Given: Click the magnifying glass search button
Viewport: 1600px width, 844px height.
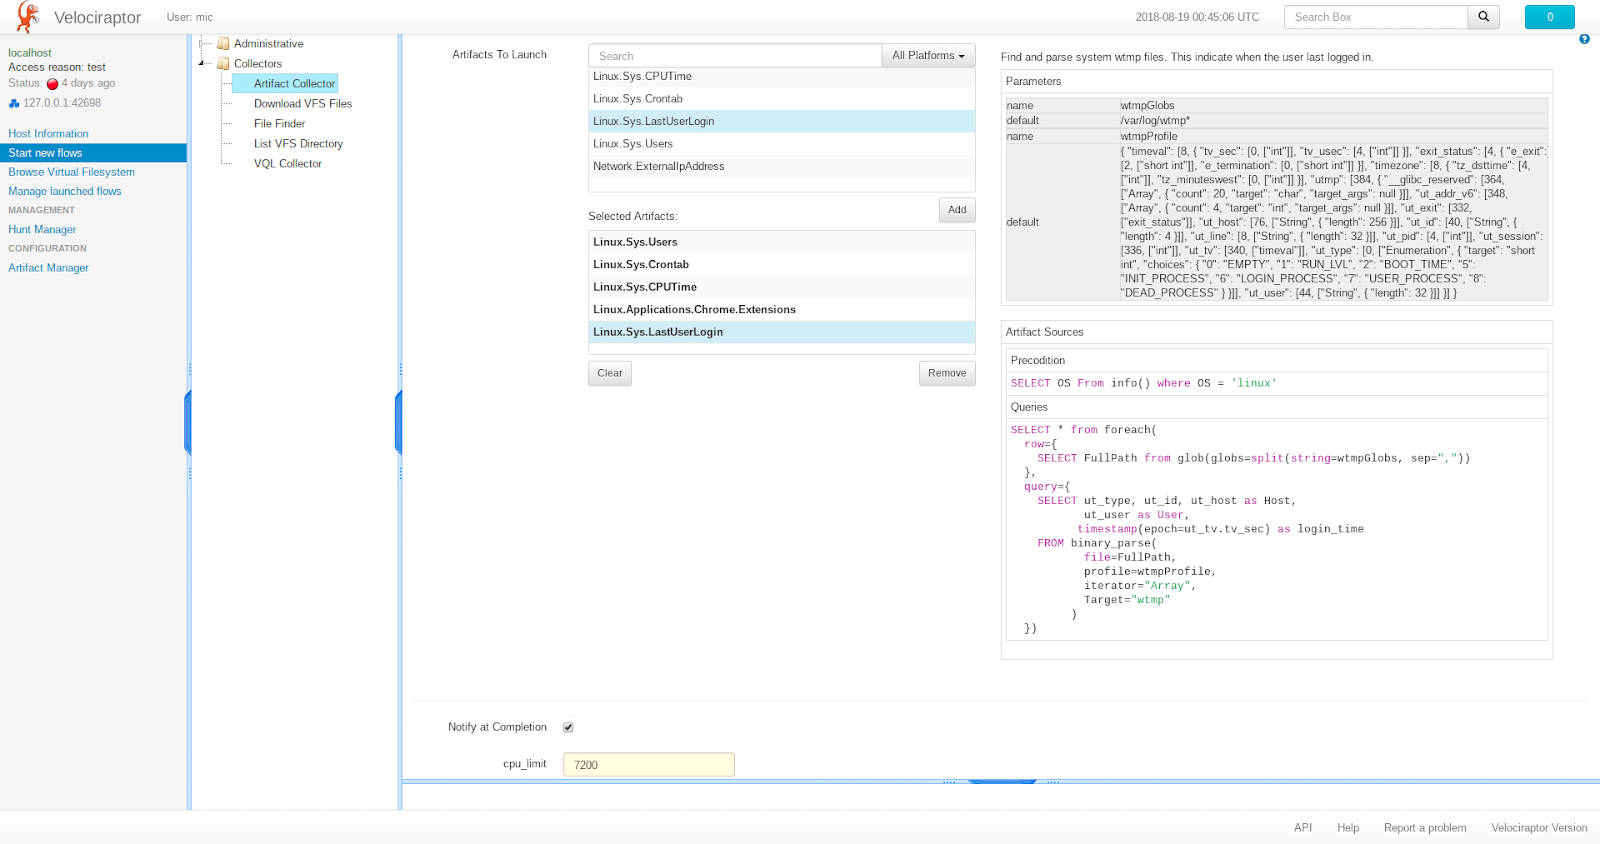Looking at the screenshot, I should (1483, 17).
